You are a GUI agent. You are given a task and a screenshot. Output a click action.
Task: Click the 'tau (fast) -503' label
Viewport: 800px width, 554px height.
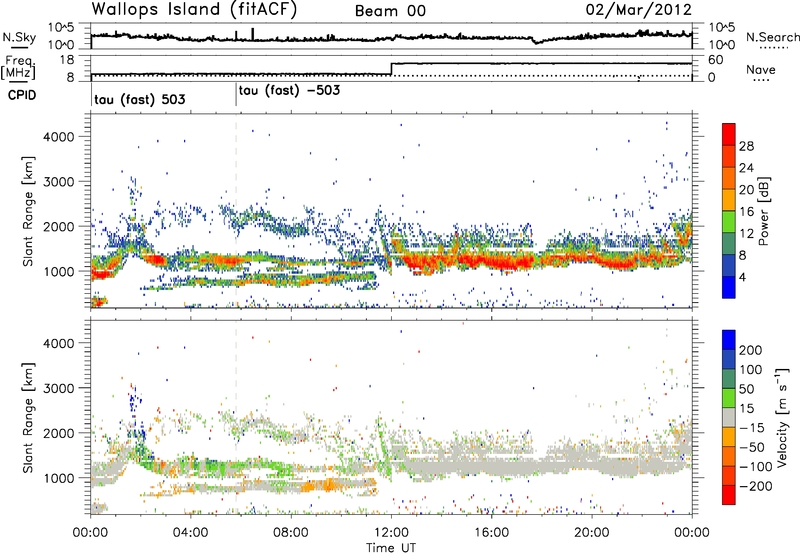click(289, 90)
